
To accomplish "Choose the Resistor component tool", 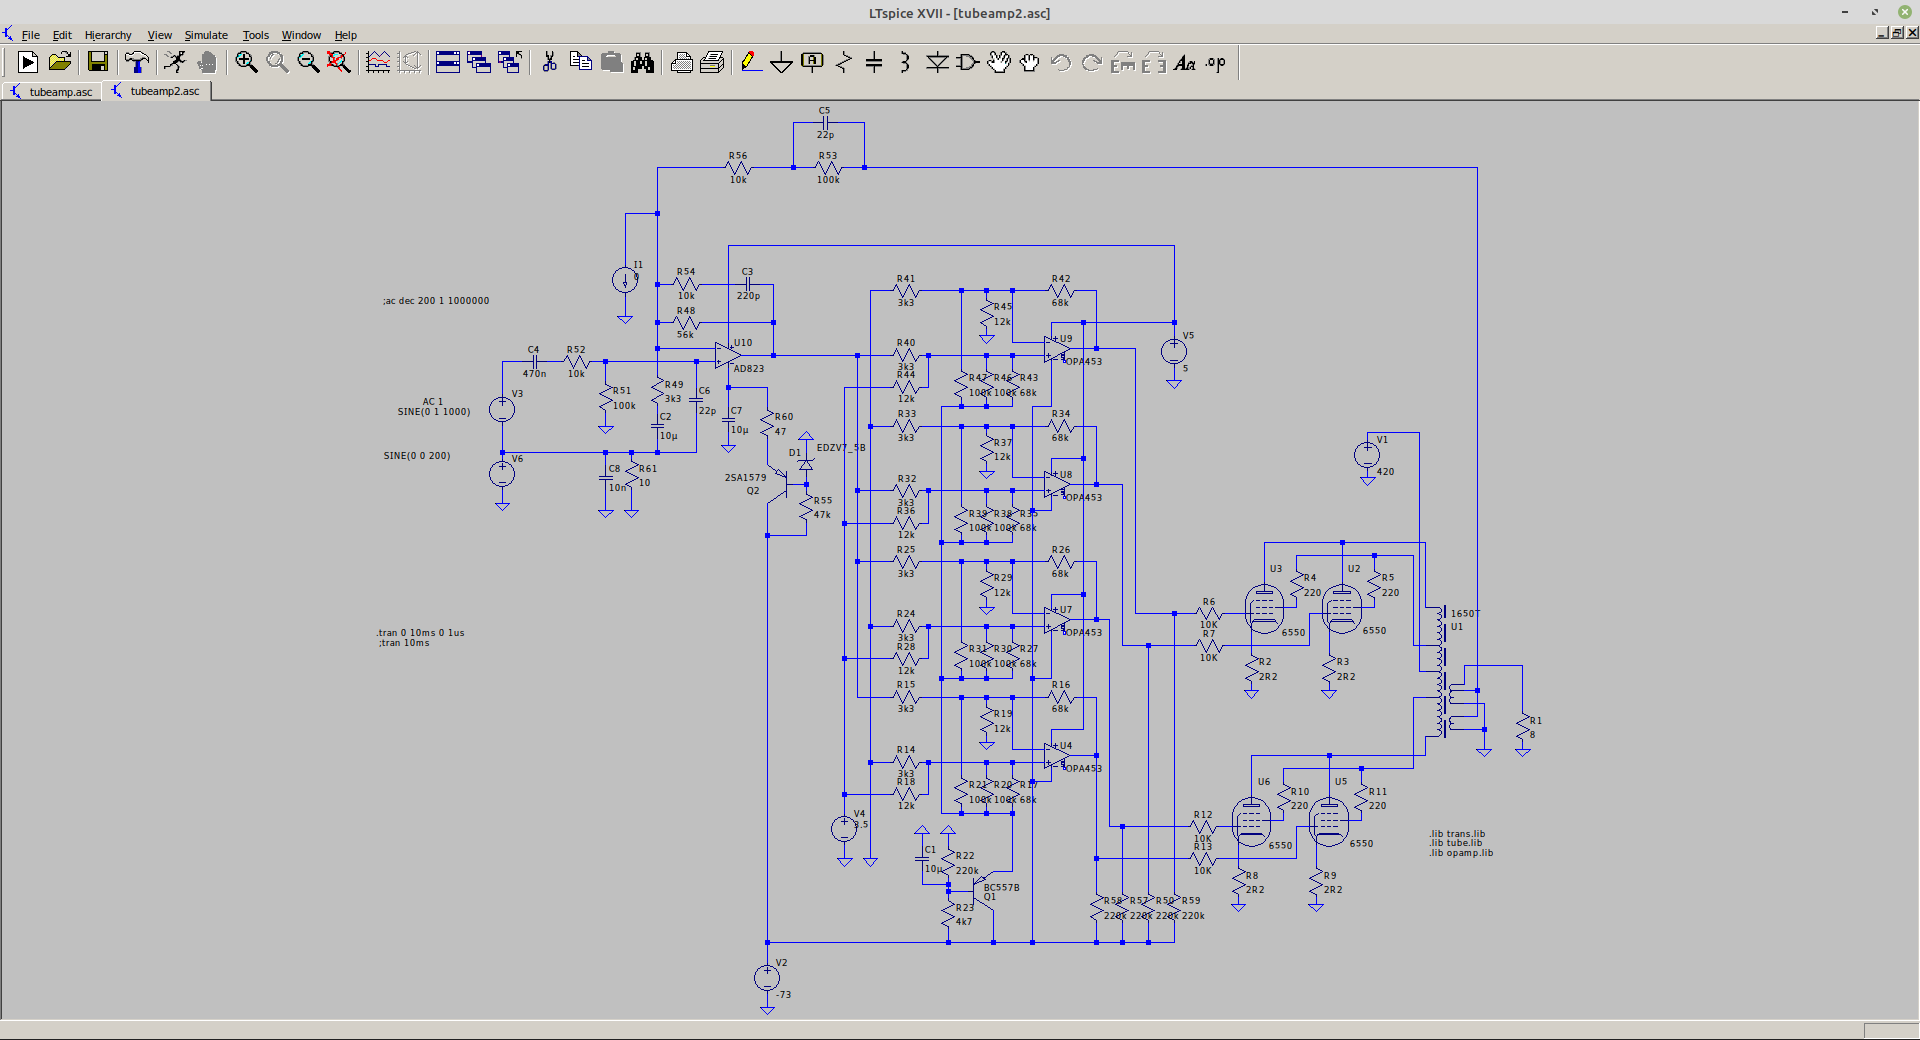I will (x=844, y=63).
